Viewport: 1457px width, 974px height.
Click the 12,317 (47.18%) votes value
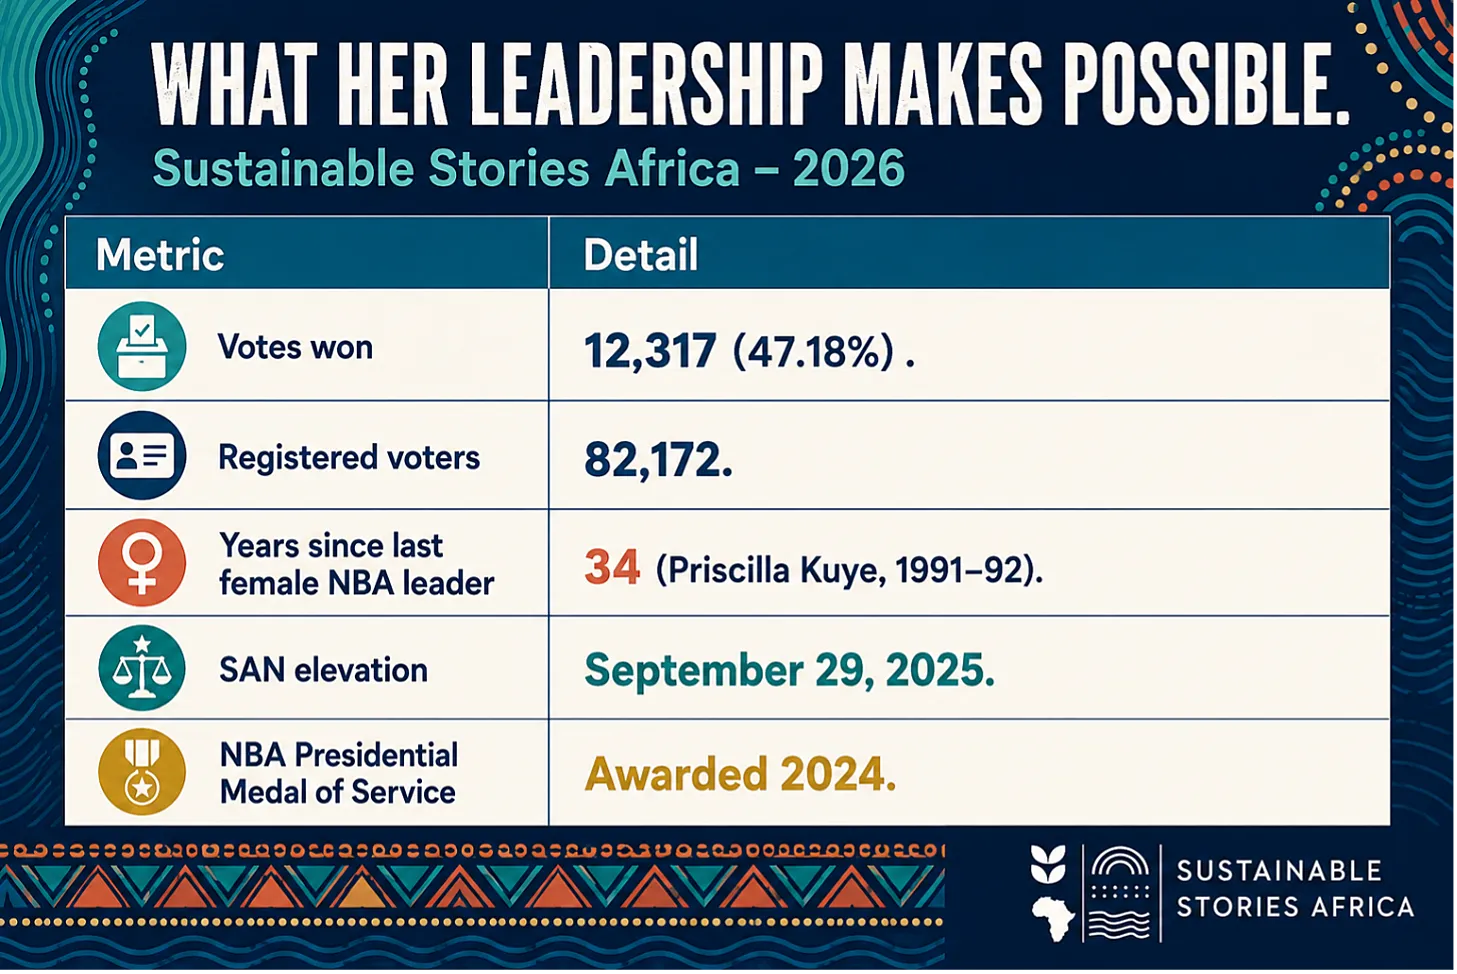tap(749, 351)
